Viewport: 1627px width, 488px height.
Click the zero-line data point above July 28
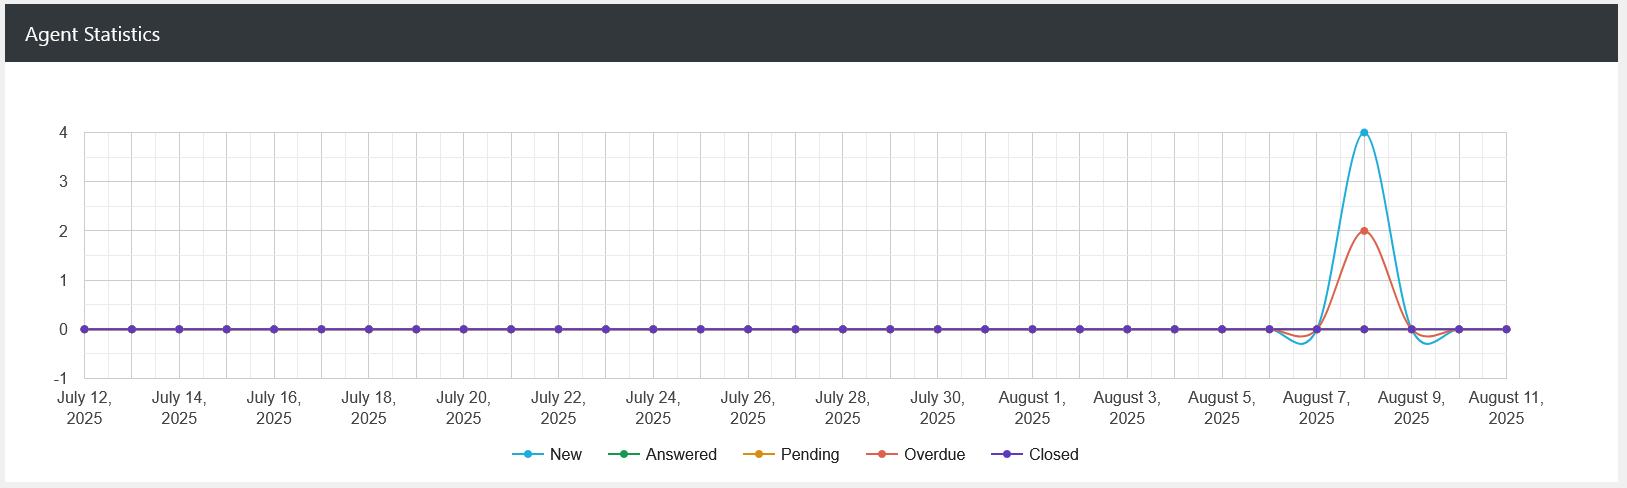click(842, 329)
